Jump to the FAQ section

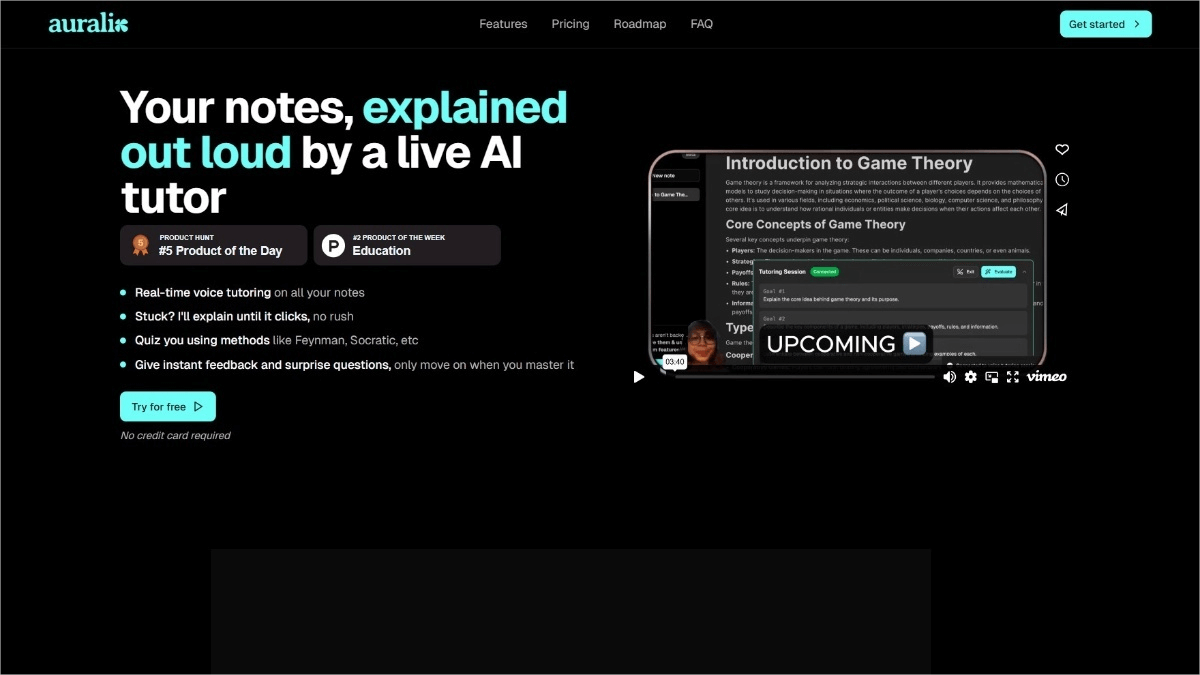(702, 24)
